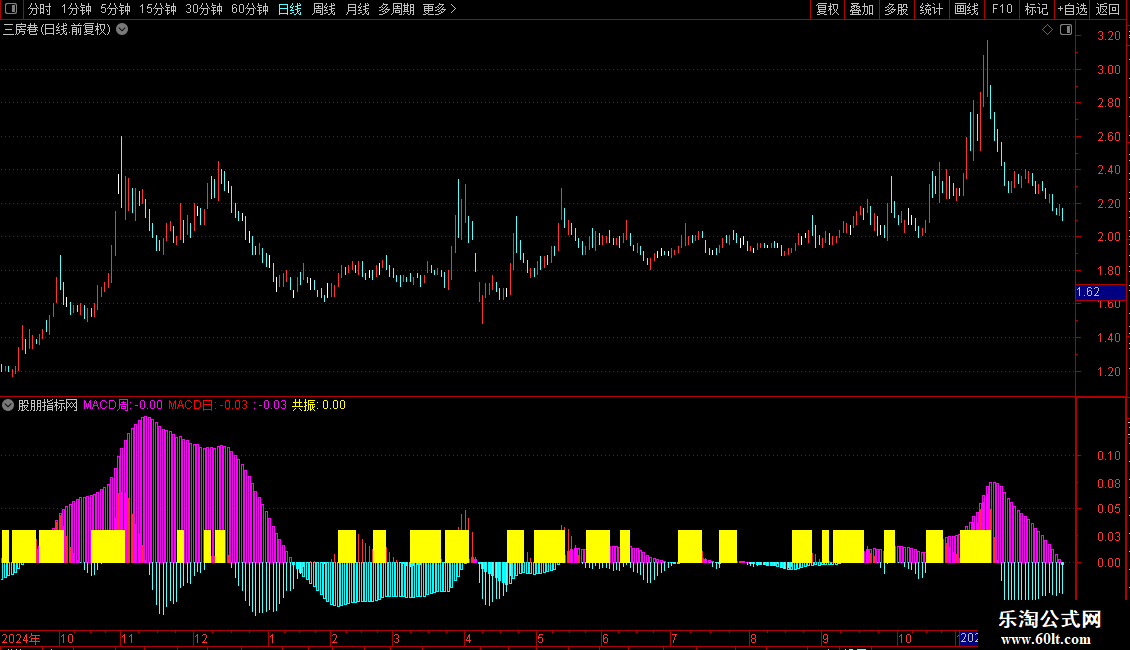Click the MACD周 indicator value label
1130x650 pixels.
pos(123,405)
